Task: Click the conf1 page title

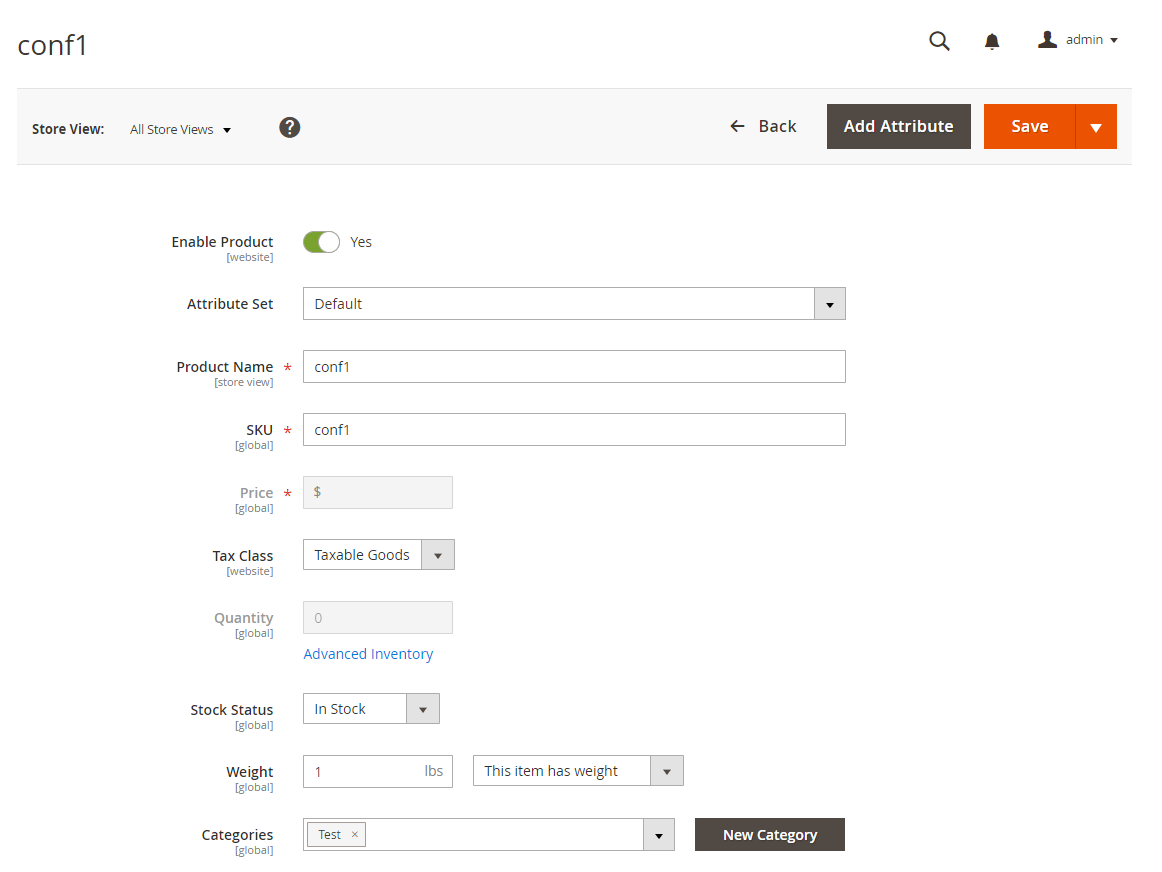Action: click(52, 46)
